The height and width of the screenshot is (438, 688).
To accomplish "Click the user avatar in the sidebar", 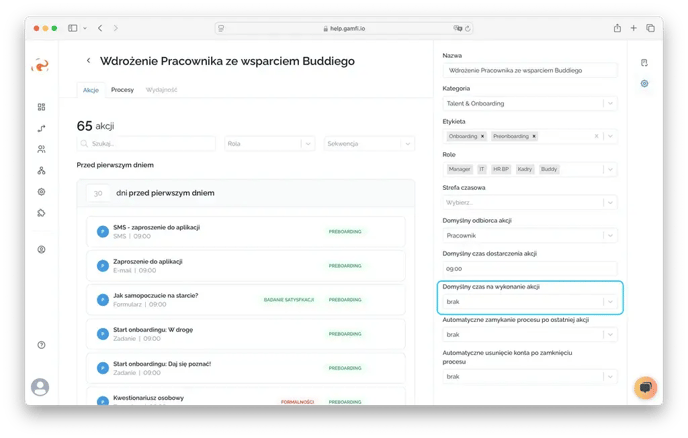I will pos(40,386).
